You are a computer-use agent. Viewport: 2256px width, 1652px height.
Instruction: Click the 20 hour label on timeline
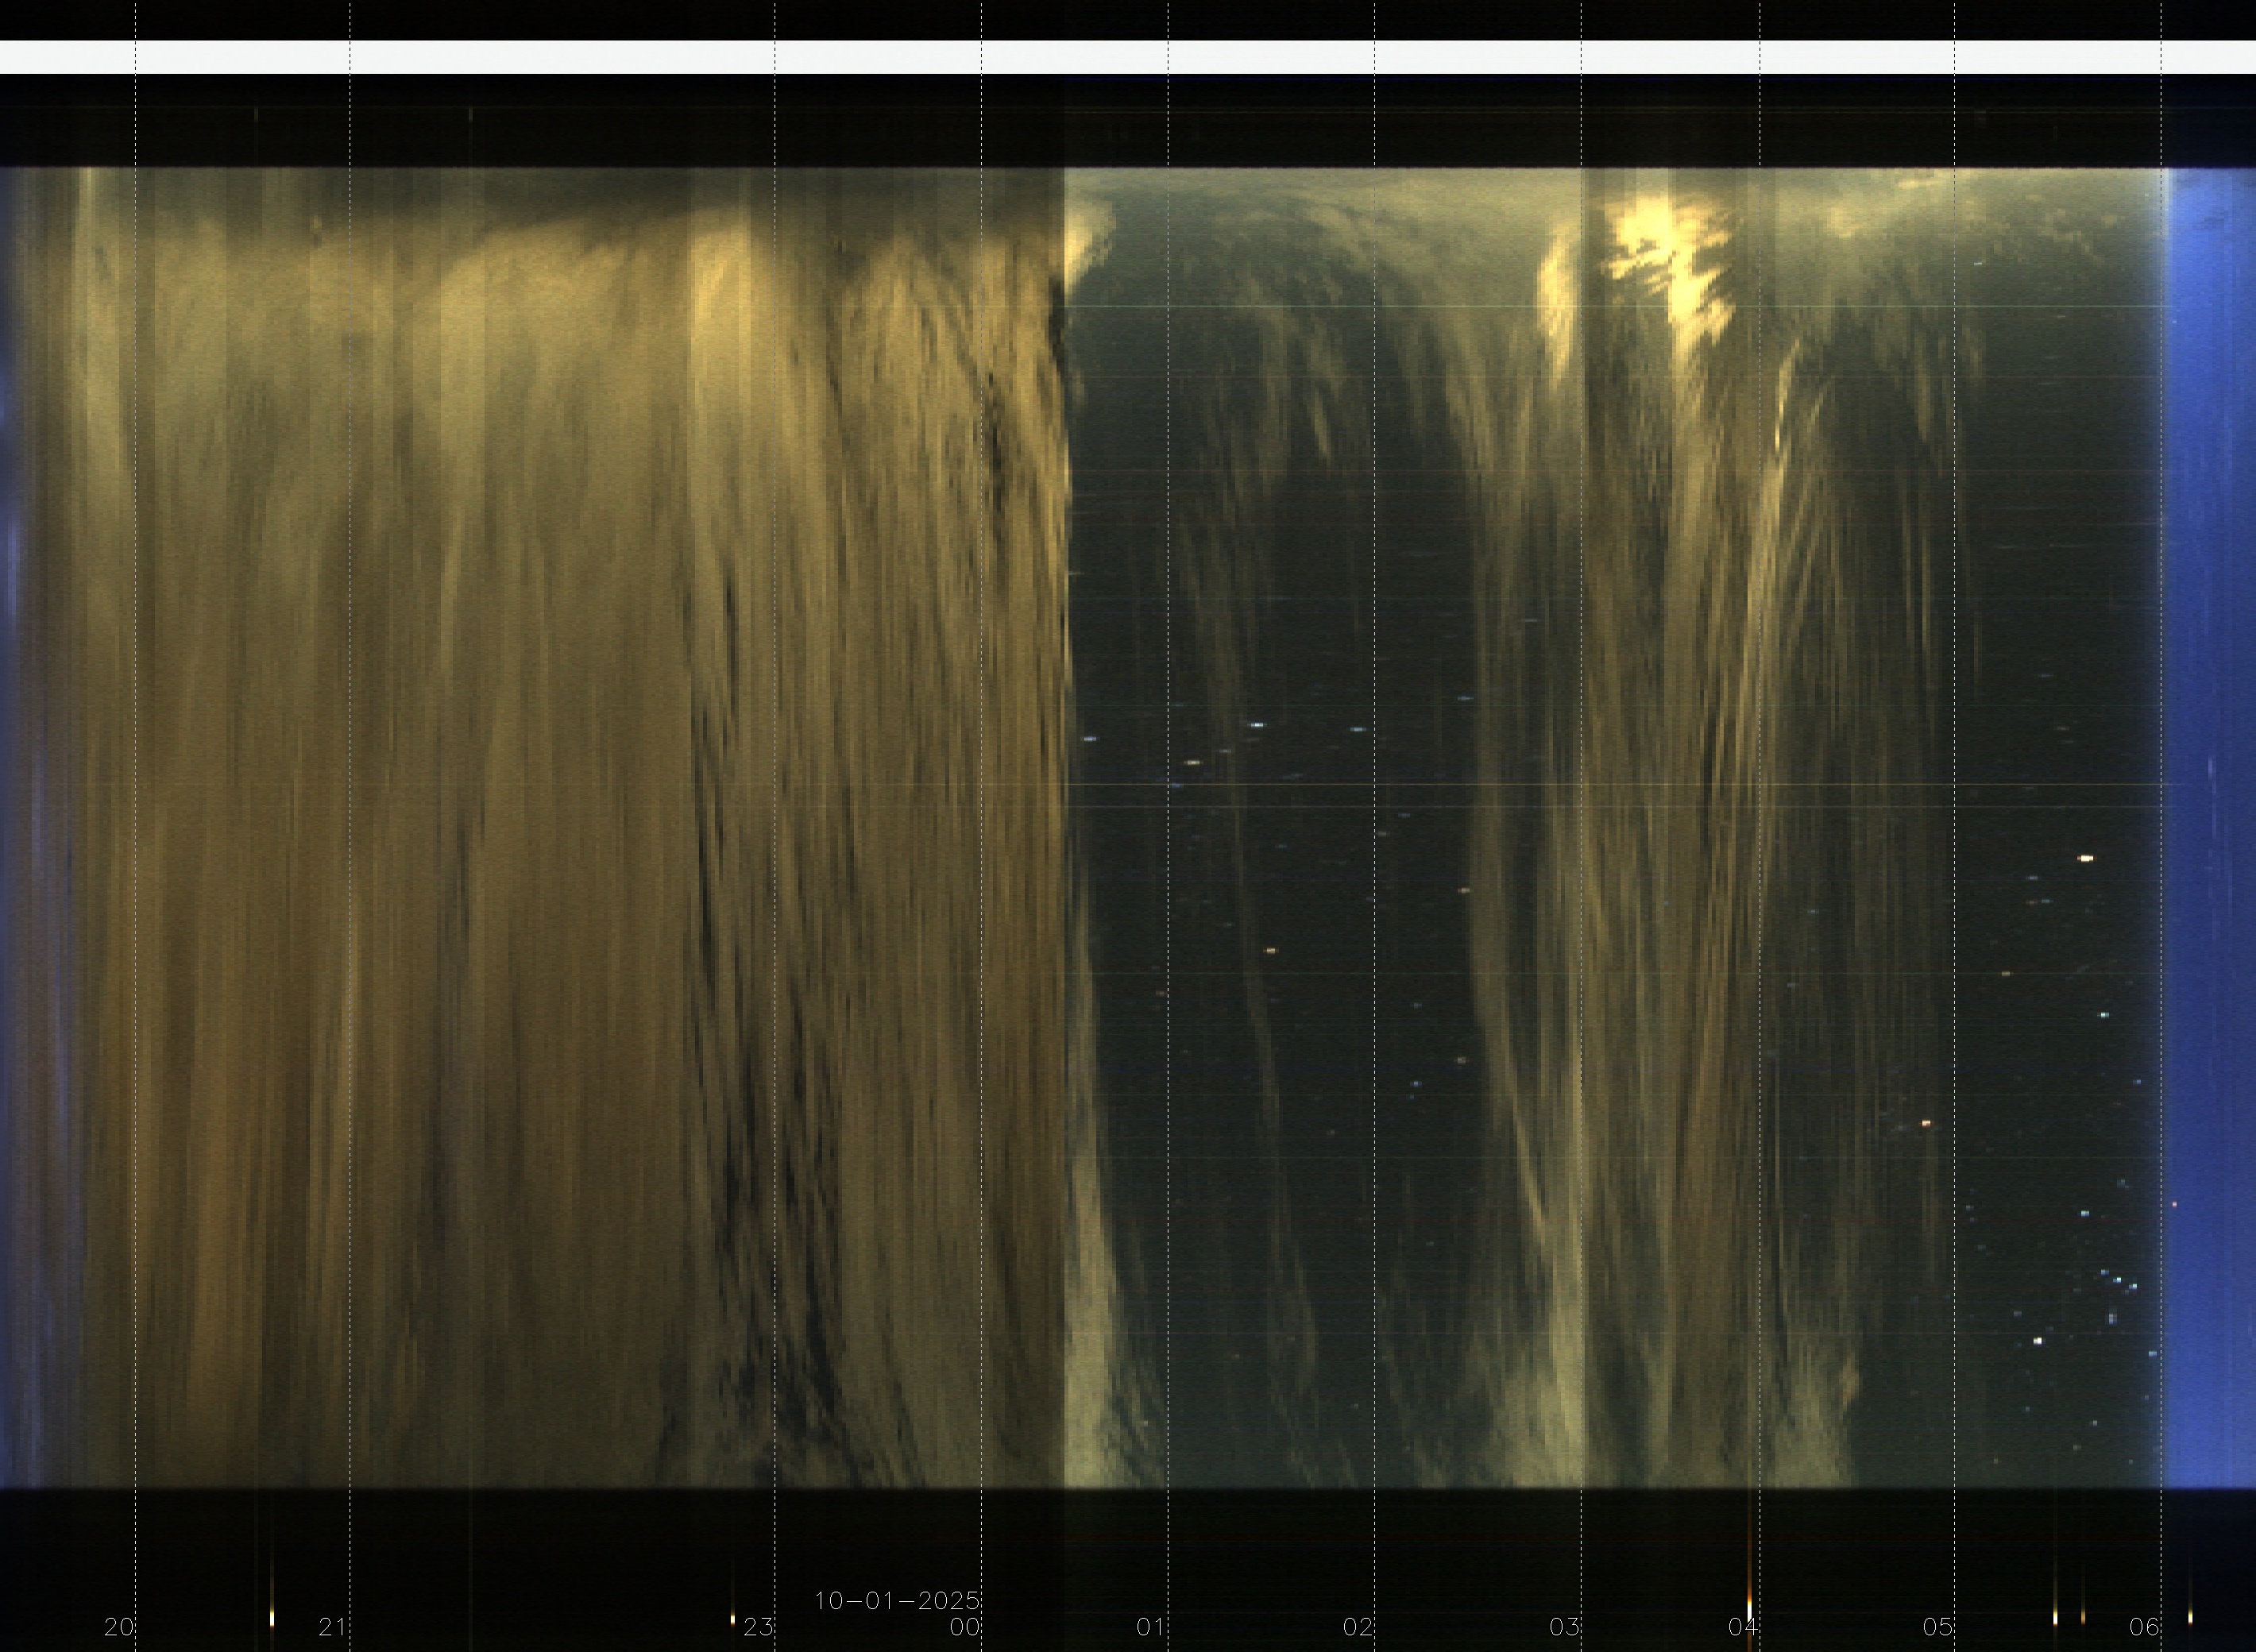[118, 1627]
